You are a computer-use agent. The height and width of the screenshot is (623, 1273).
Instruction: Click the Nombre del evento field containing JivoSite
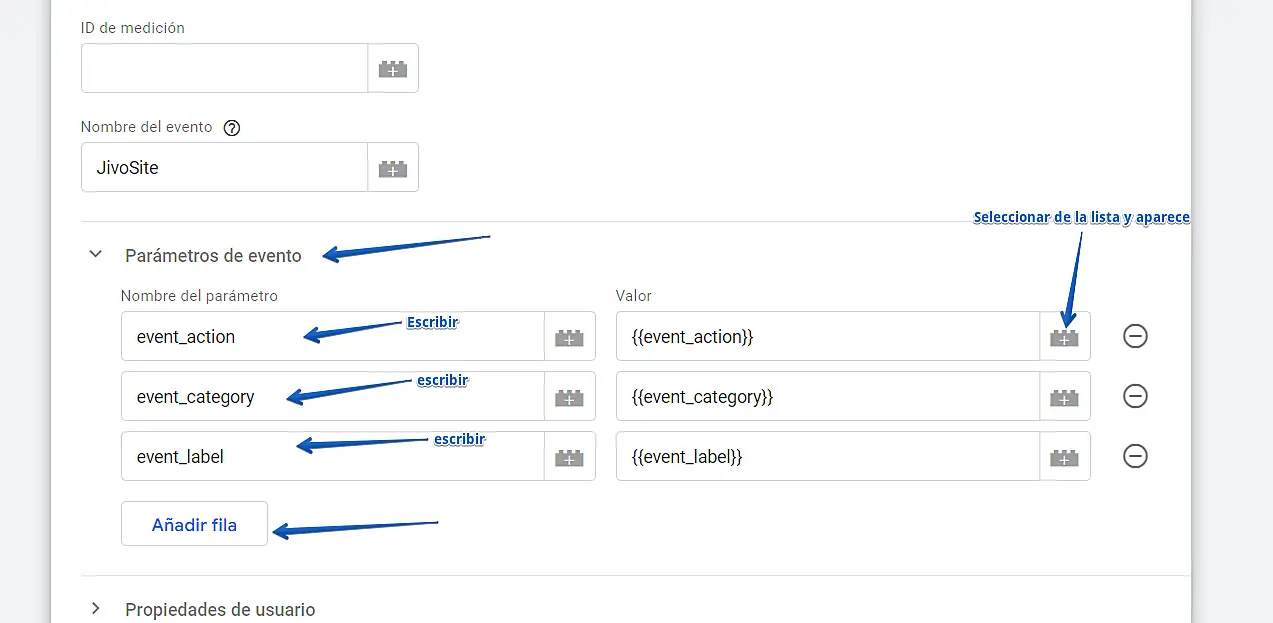[x=224, y=168]
